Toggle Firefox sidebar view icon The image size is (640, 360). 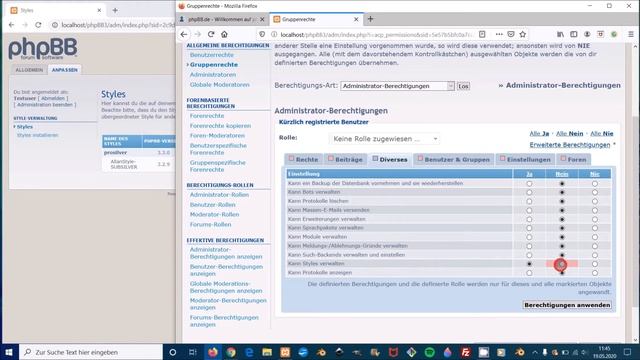(573, 34)
